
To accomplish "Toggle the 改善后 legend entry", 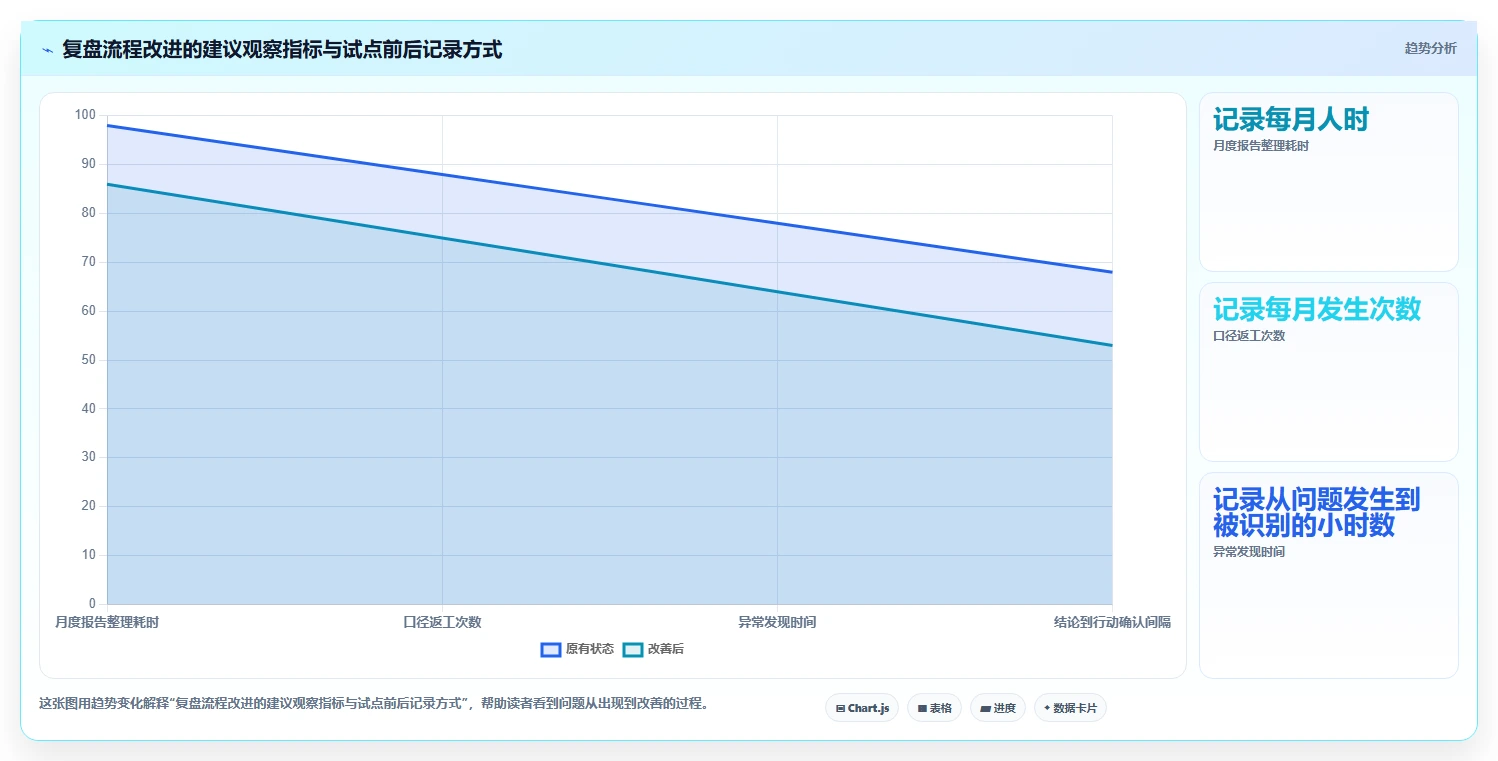I will (653, 649).
